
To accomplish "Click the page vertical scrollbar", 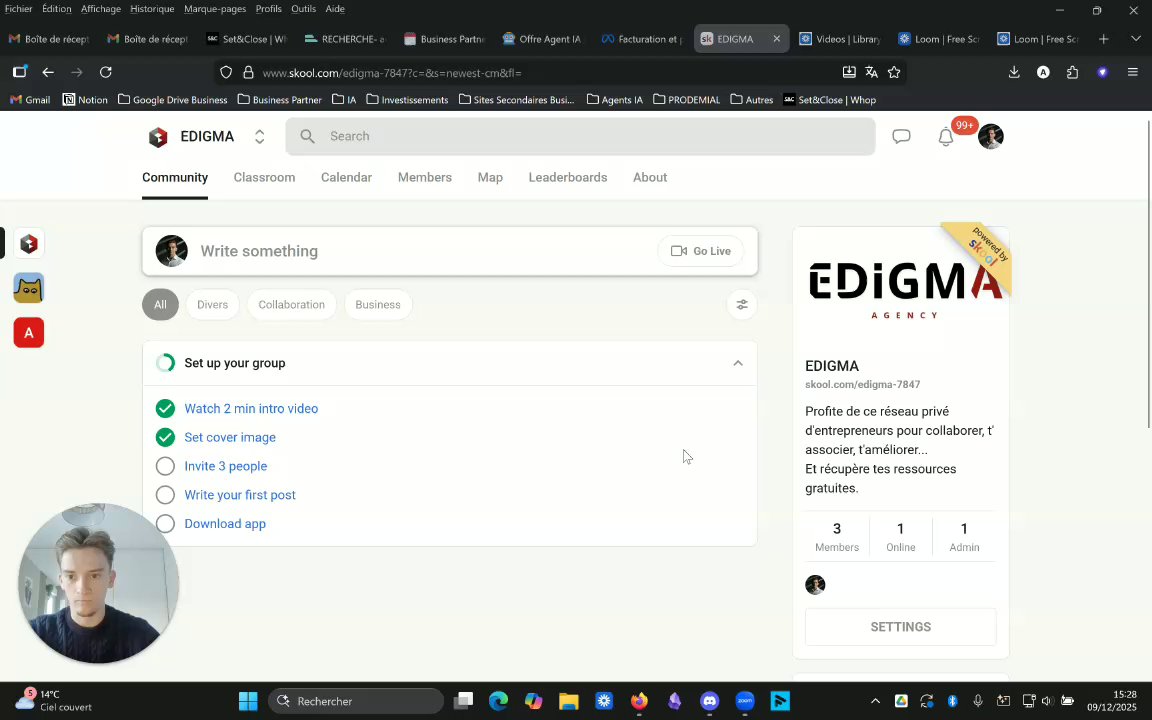I will (1148, 272).
